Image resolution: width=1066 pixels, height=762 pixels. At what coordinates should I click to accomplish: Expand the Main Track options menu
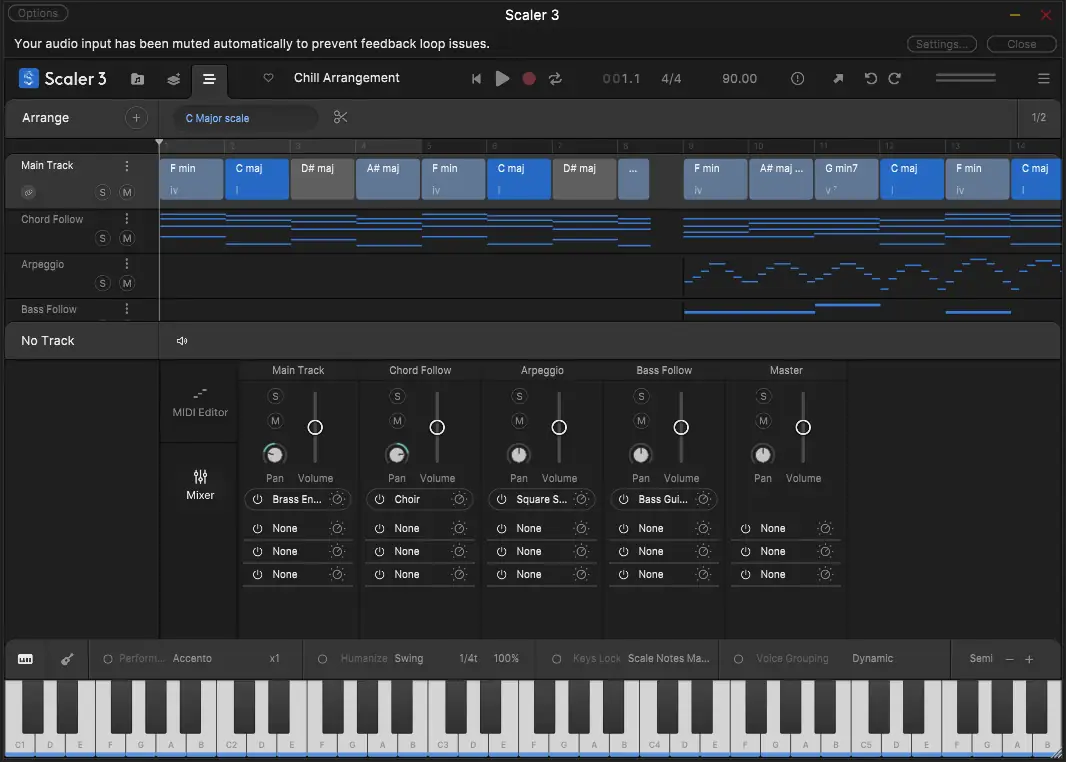(x=126, y=165)
